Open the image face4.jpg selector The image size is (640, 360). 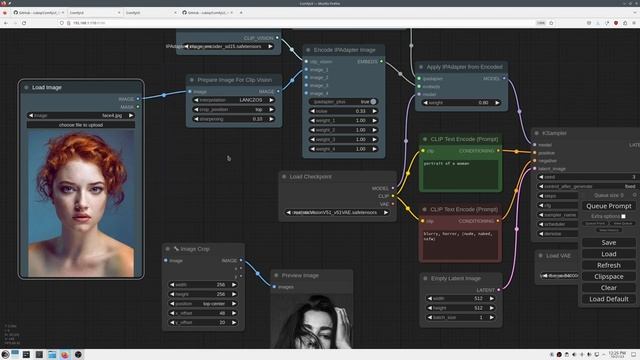[81, 116]
